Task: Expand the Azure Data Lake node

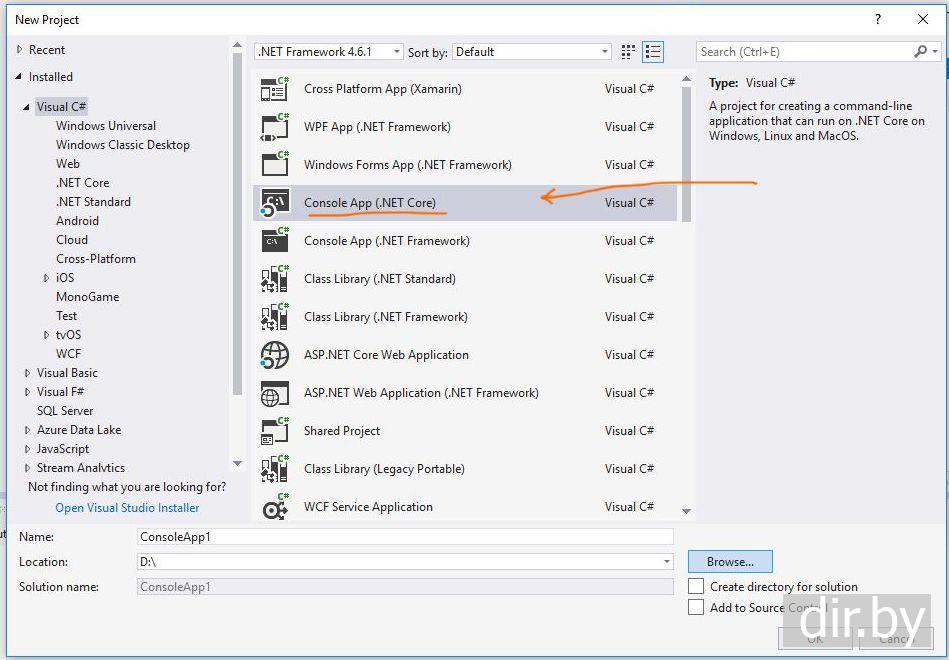Action: pyautogui.click(x=27, y=430)
